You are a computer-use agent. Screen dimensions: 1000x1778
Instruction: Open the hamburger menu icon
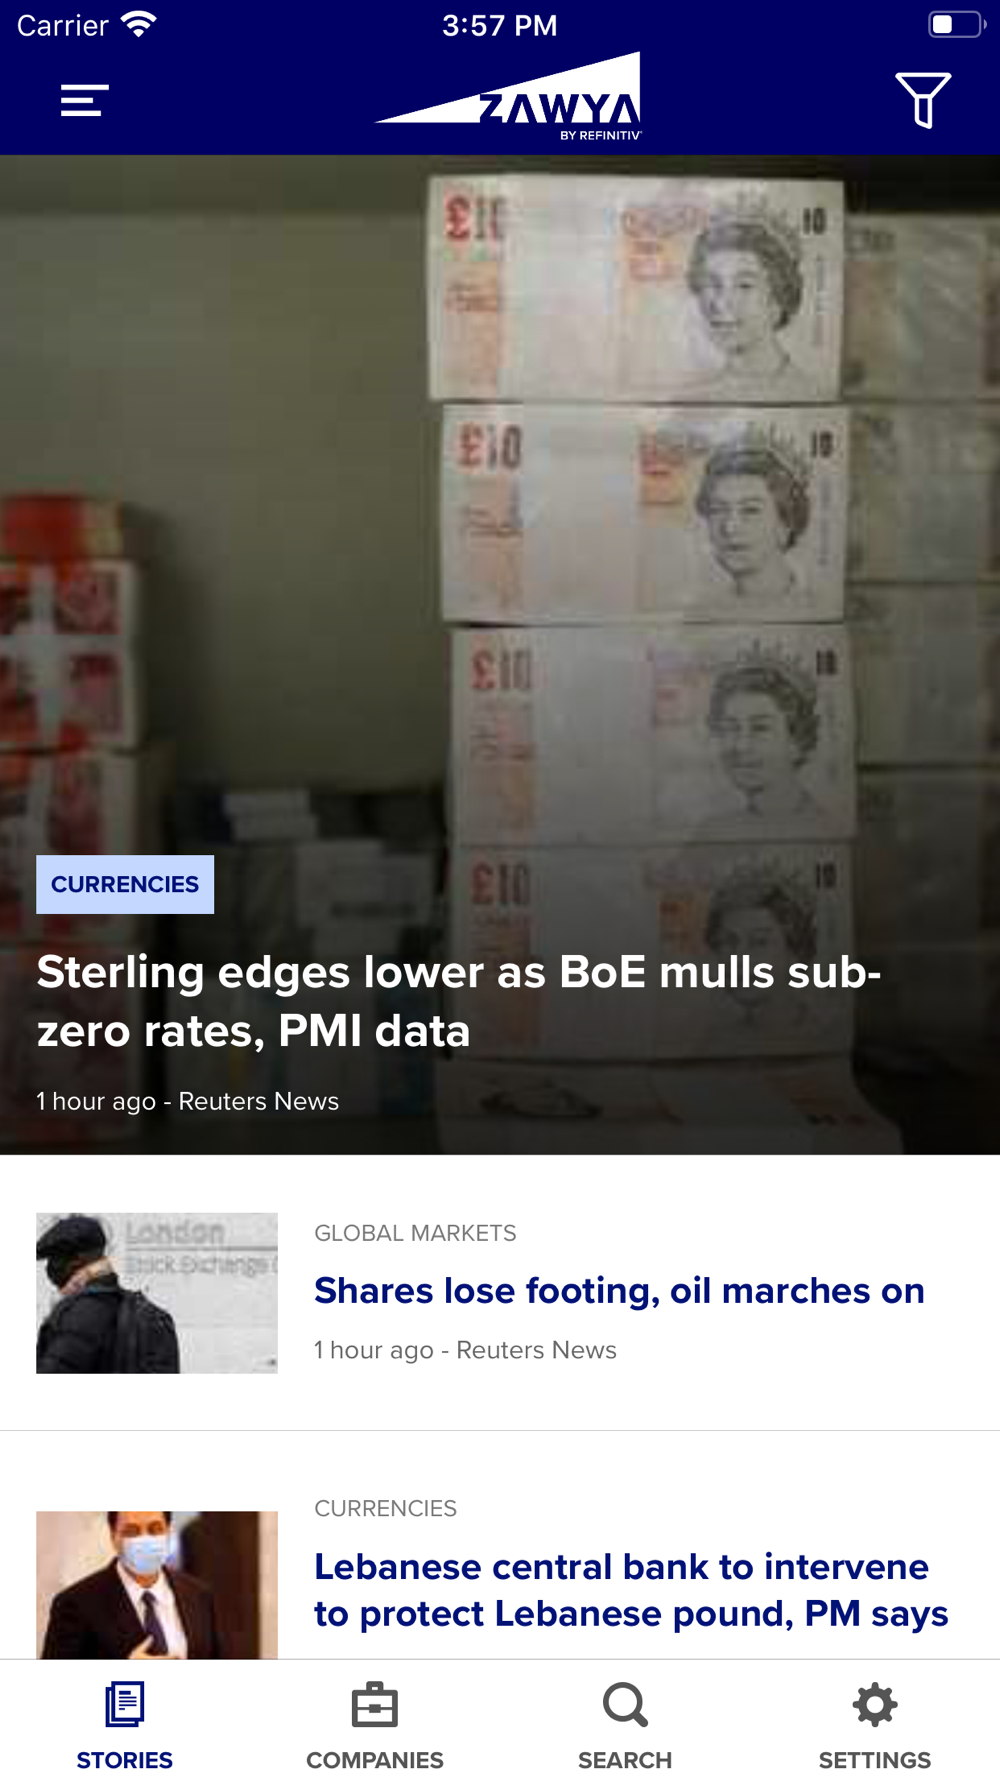coord(84,100)
